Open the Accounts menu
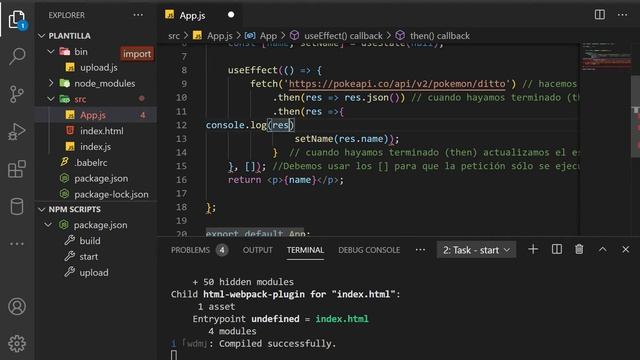The height and width of the screenshot is (360, 640). point(17,306)
